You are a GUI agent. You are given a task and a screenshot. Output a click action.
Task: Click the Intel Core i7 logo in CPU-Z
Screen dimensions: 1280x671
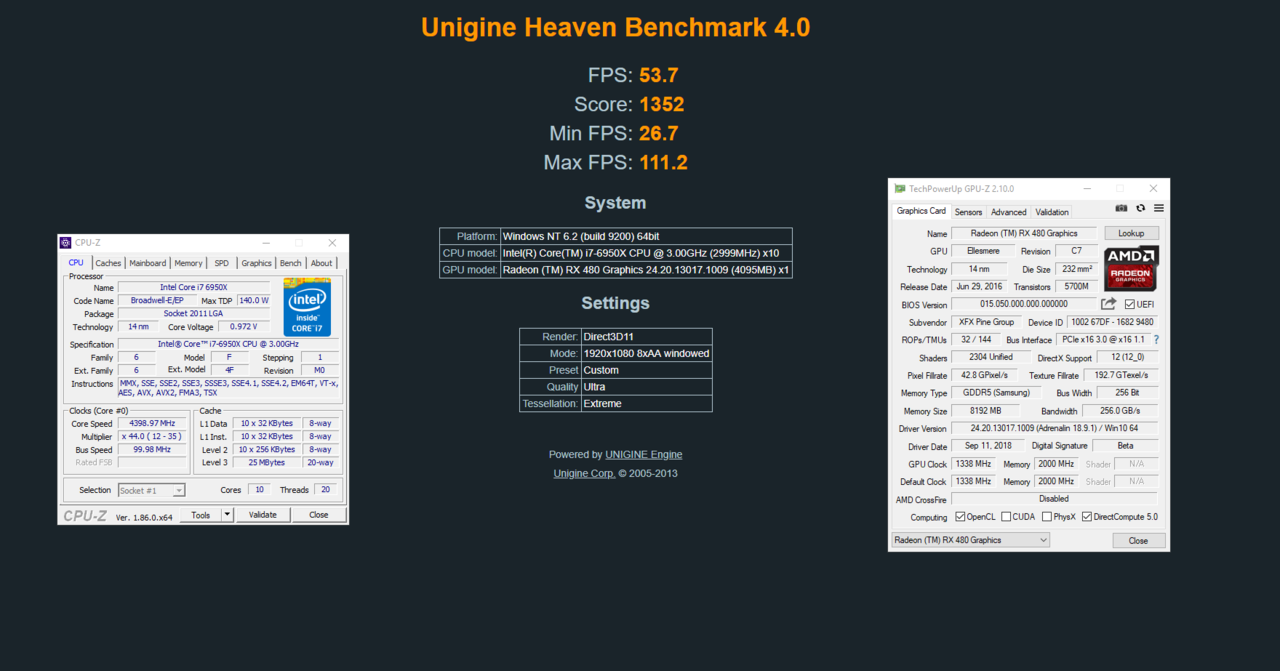(x=307, y=308)
